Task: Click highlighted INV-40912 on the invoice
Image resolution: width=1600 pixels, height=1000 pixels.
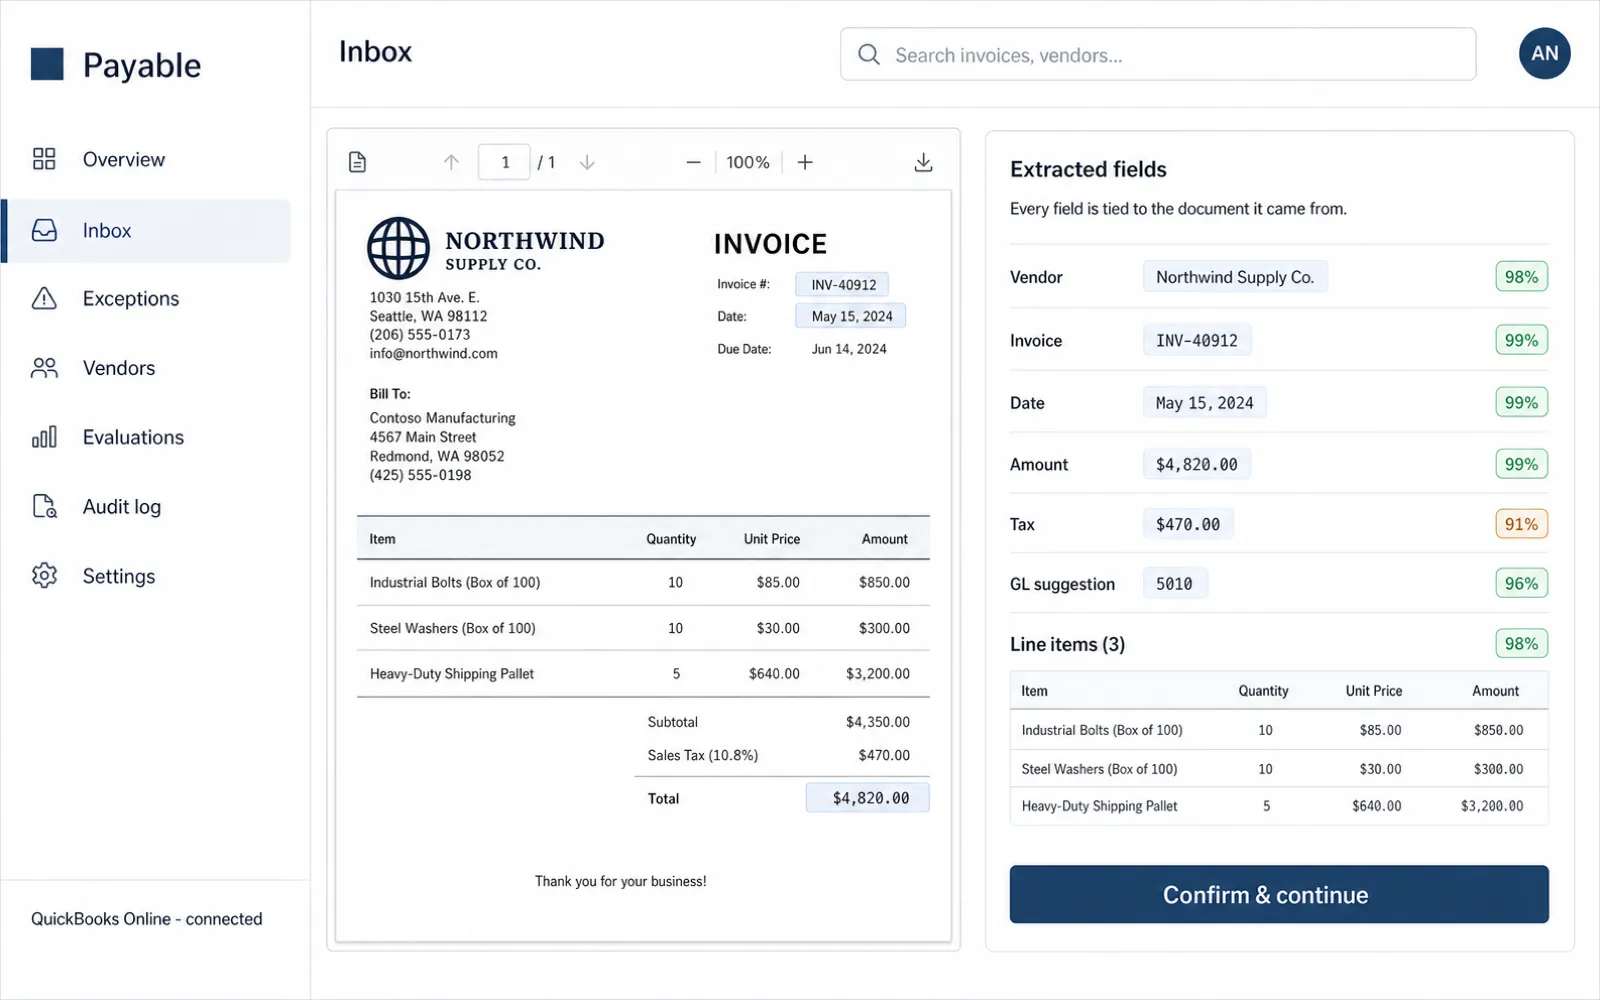Action: (x=843, y=285)
